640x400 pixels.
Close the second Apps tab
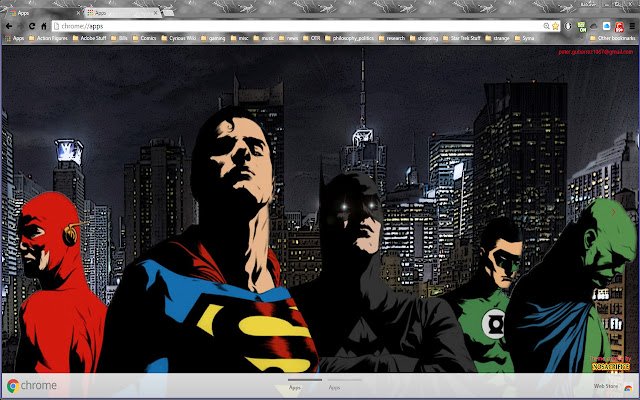[x=155, y=13]
